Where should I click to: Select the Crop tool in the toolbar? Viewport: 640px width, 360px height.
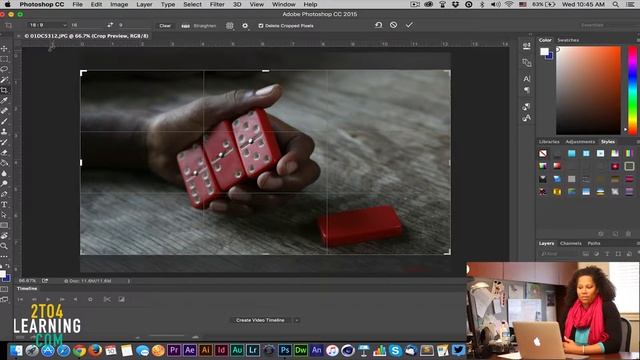click(x=4, y=90)
